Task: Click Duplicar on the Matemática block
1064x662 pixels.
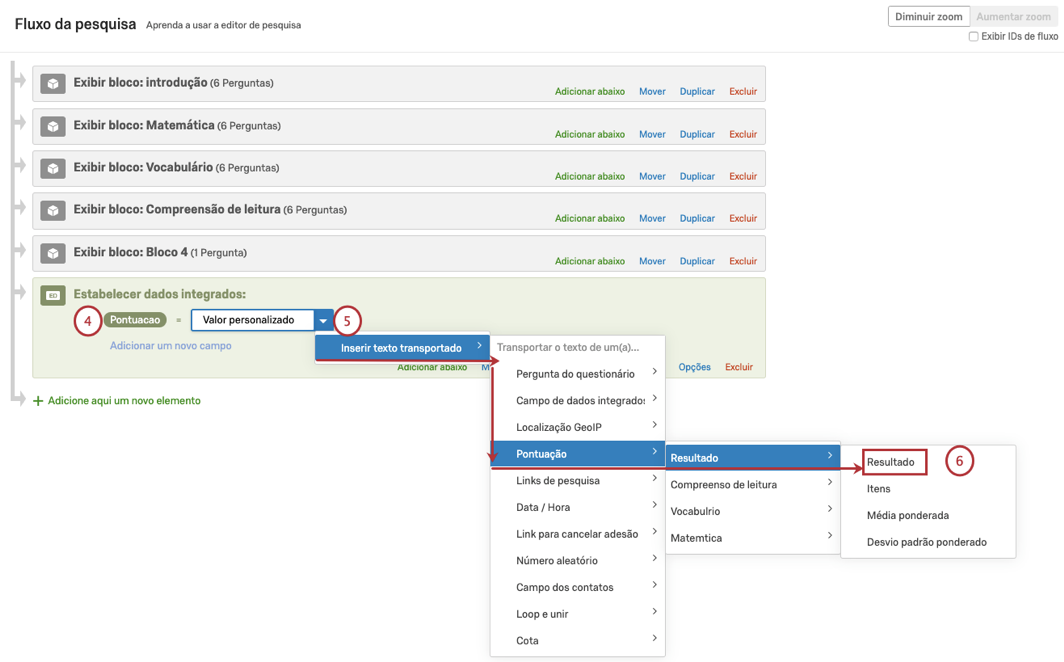Action: click(697, 134)
